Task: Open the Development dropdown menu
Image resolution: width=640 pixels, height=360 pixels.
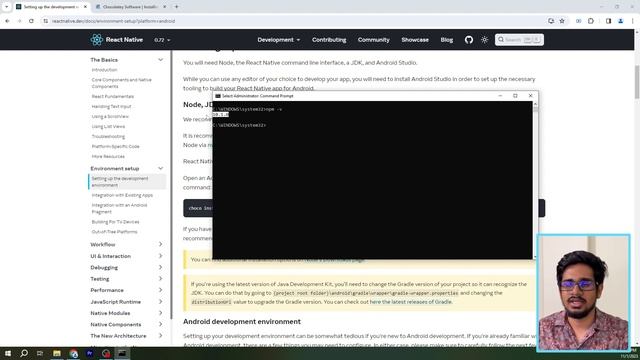Action: coord(279,40)
